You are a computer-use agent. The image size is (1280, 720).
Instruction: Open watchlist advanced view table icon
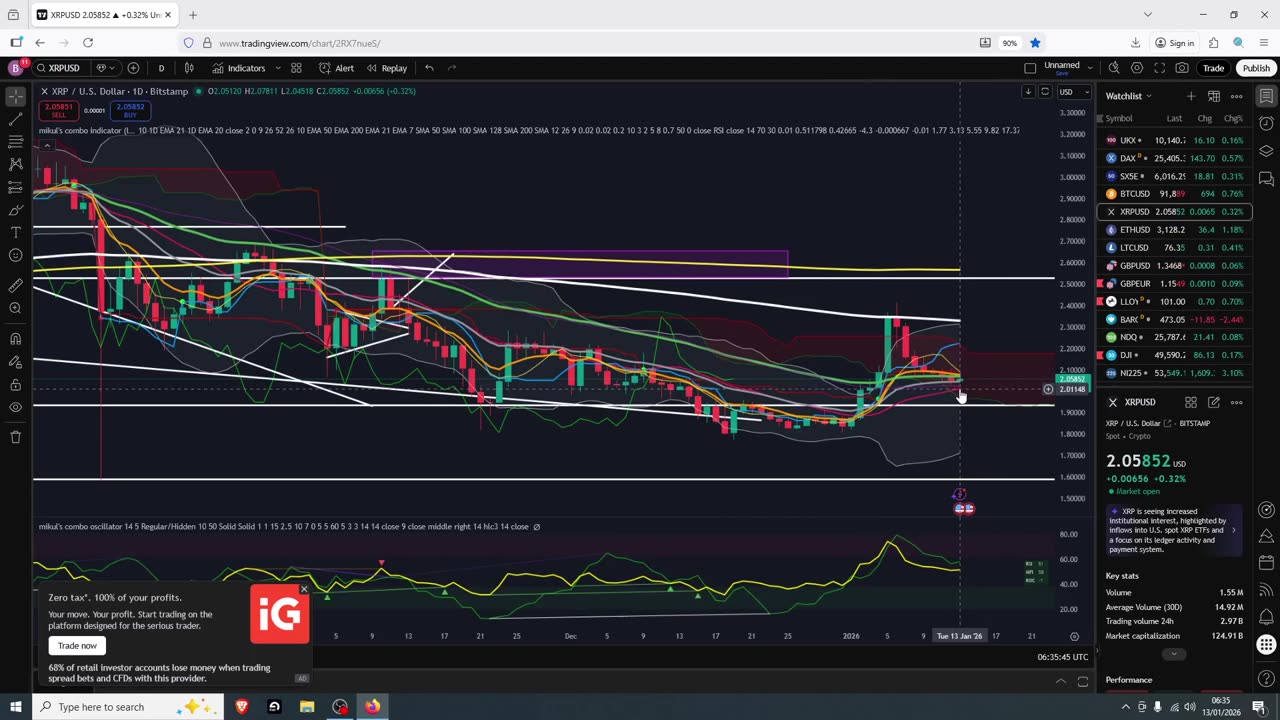coord(1214,96)
